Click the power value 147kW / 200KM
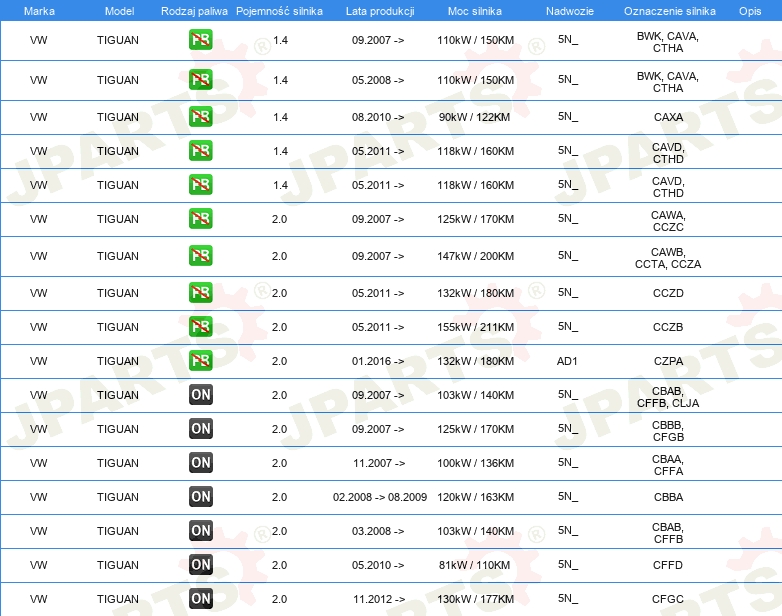This screenshot has width=782, height=616. [475, 256]
